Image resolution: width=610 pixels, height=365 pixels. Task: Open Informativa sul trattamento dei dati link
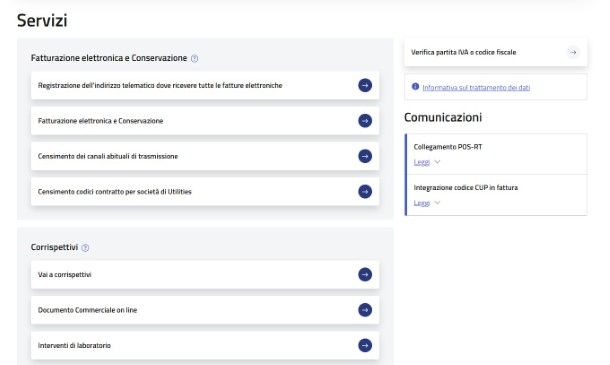(476, 88)
